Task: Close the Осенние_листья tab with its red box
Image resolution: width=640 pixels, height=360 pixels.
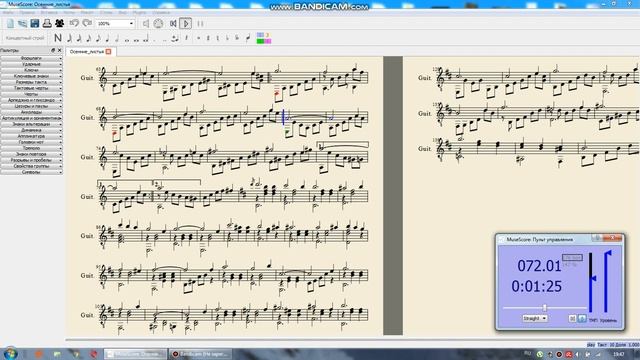Action: click(109, 51)
